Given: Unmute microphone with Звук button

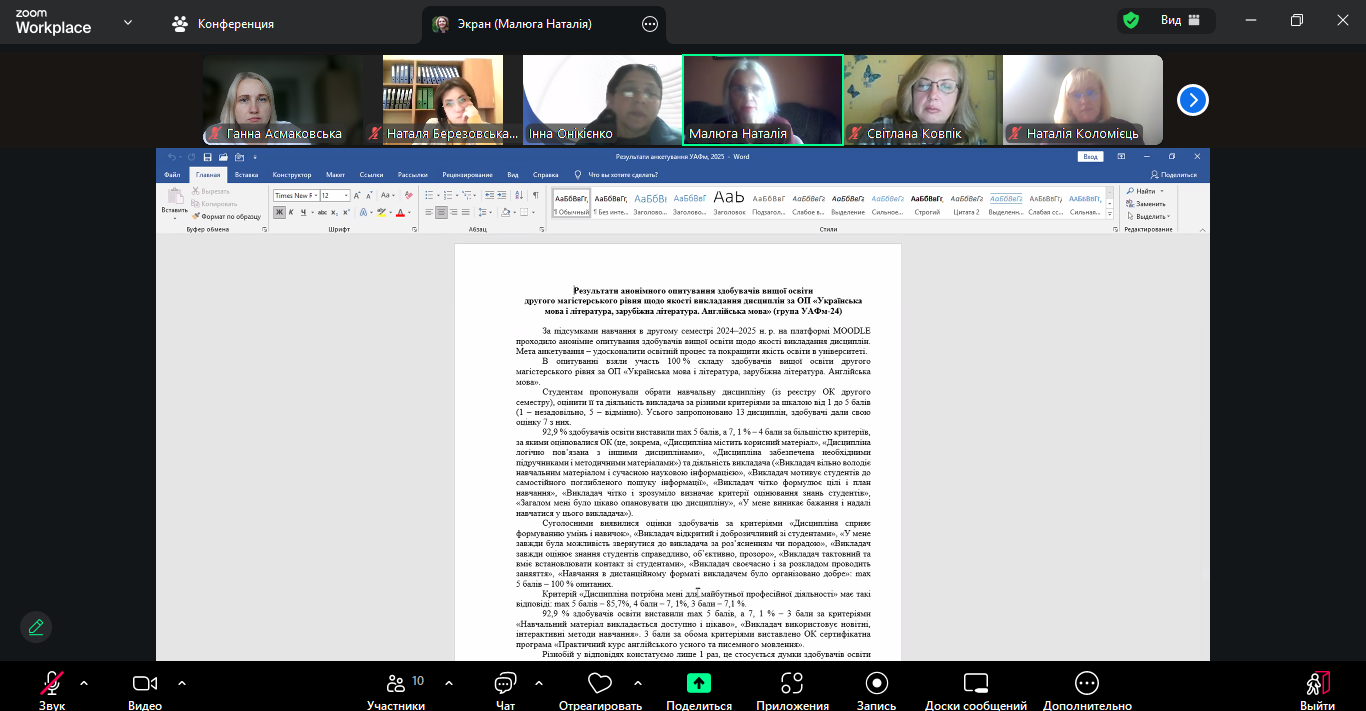Looking at the screenshot, I should [x=52, y=684].
